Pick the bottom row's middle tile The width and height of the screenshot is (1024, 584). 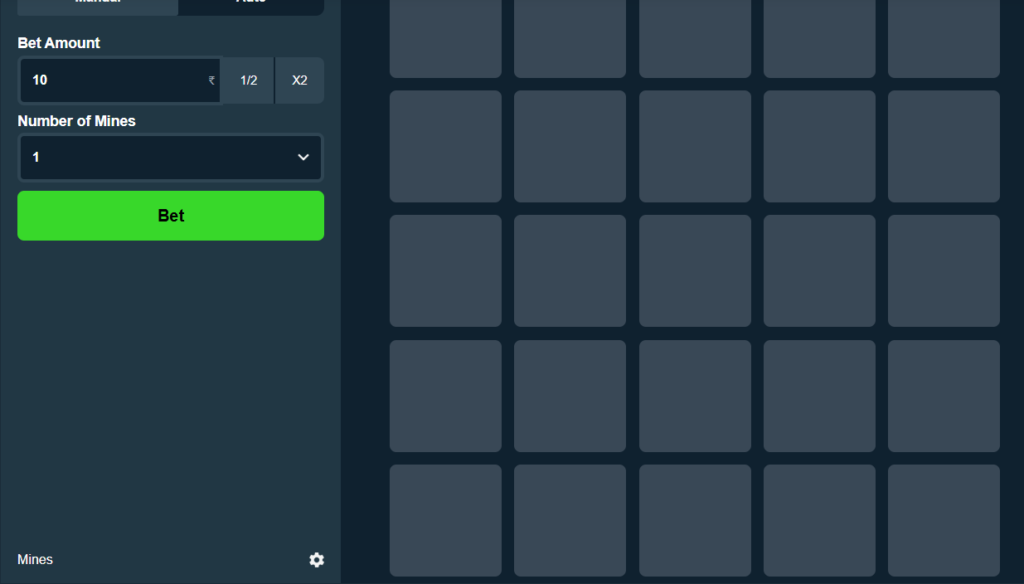pyautogui.click(x=694, y=520)
